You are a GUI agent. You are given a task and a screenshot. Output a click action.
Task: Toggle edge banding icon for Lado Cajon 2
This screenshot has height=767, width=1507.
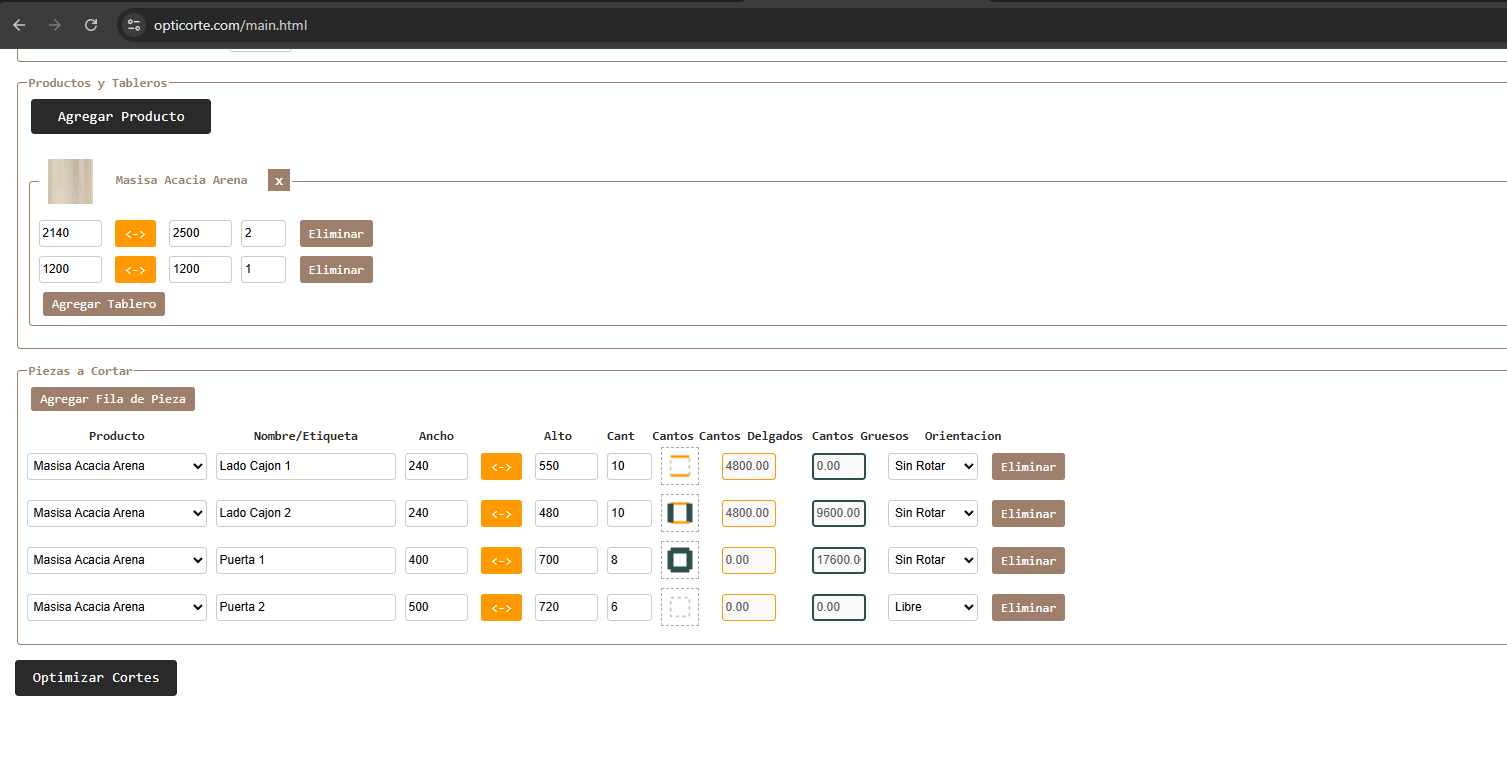680,513
